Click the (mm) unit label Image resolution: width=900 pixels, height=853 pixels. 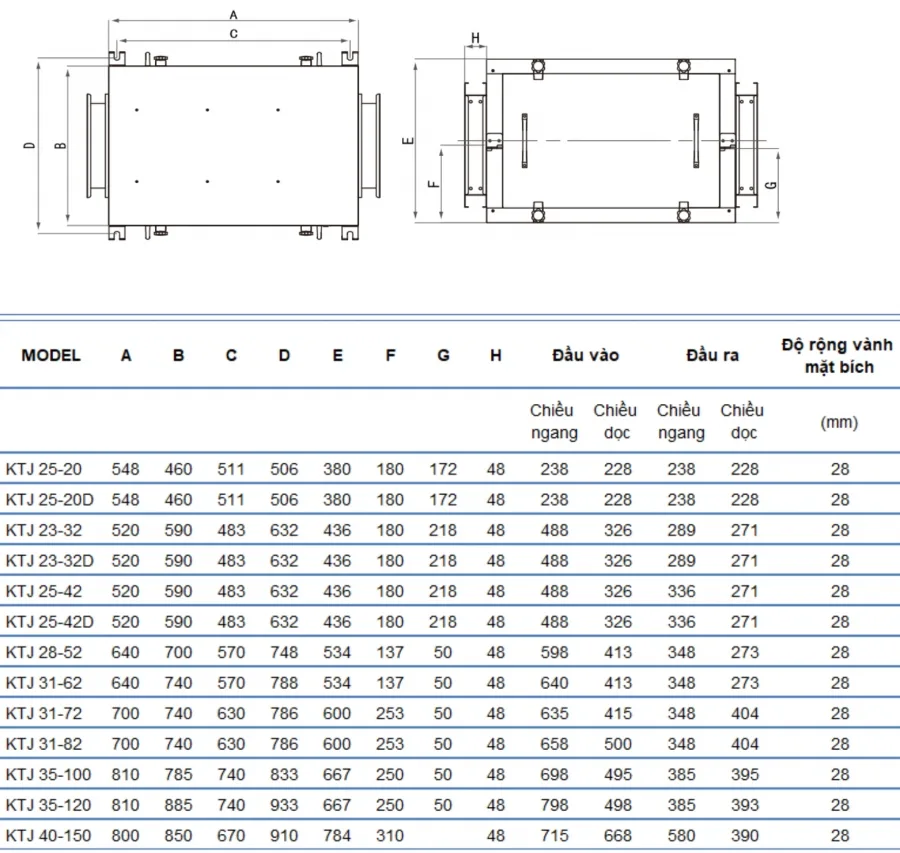click(x=839, y=422)
